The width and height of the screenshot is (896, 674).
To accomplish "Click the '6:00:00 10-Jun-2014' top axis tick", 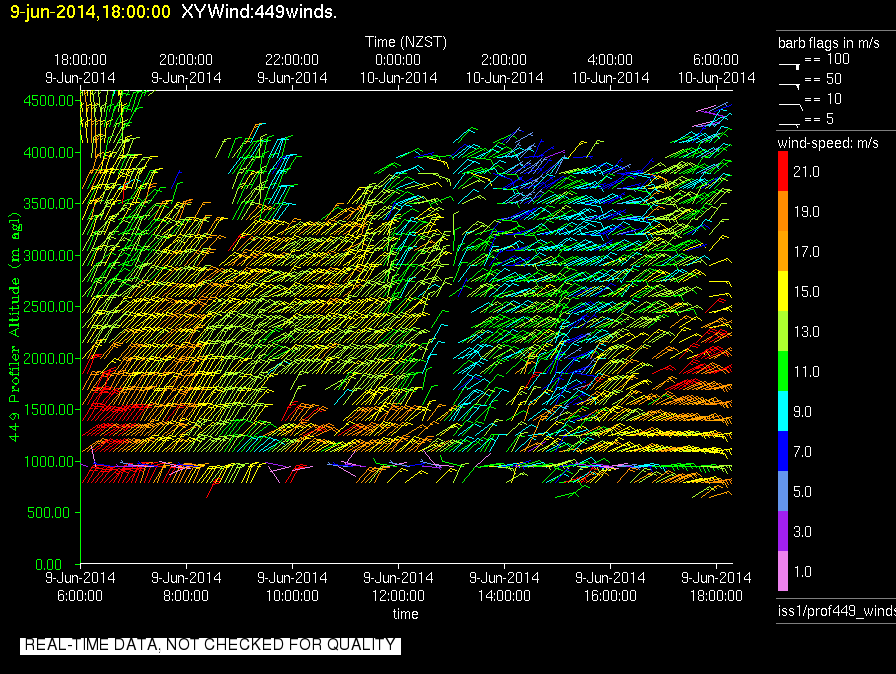I will (716, 69).
